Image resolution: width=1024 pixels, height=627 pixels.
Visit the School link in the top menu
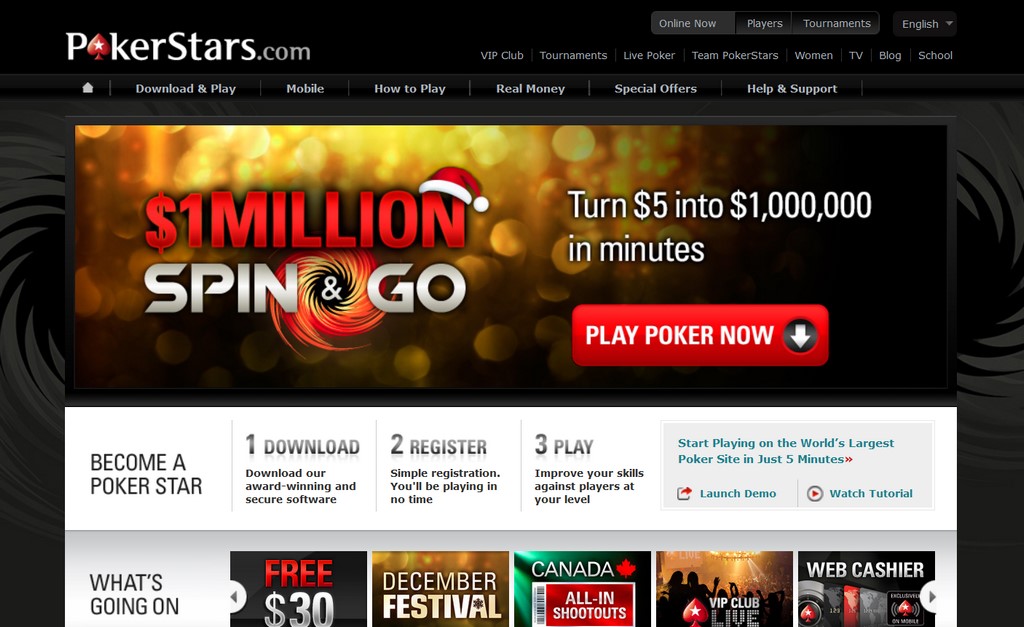point(935,56)
